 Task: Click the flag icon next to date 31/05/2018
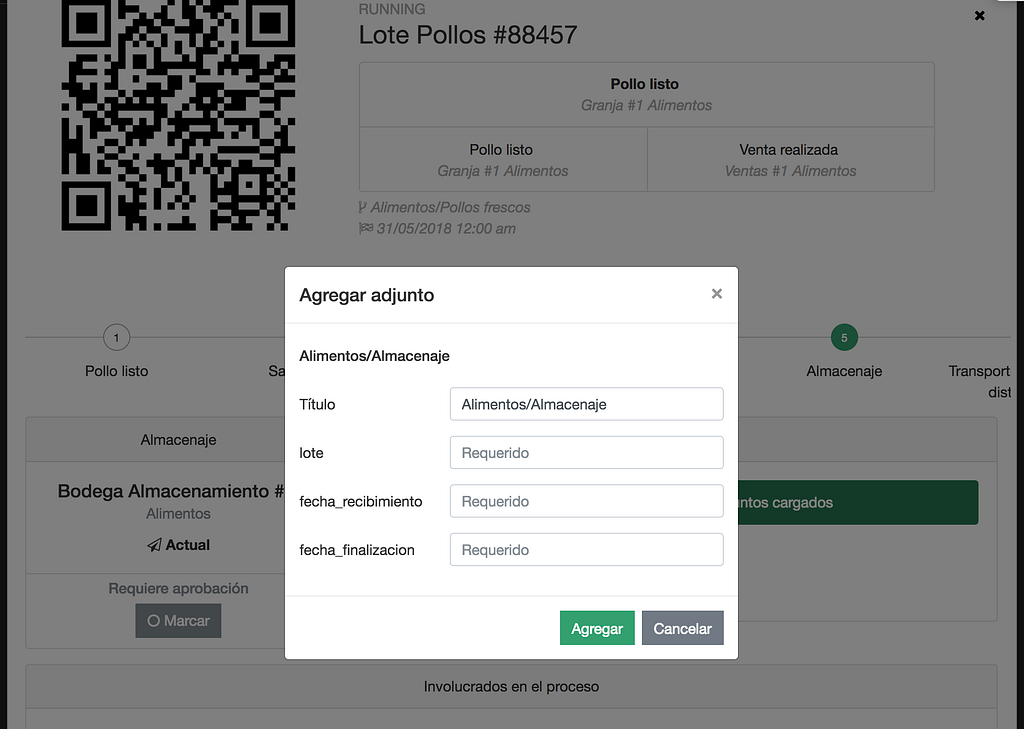[366, 229]
